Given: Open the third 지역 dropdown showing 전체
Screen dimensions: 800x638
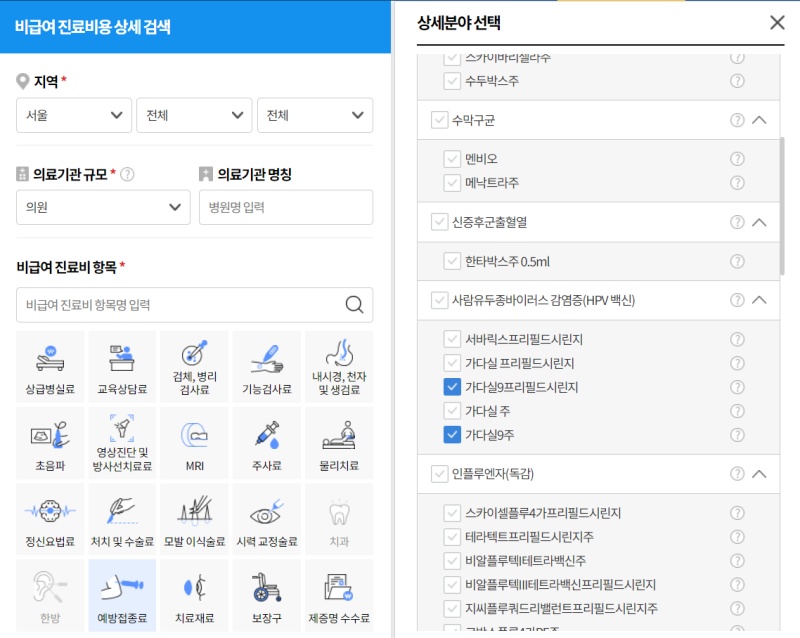Looking at the screenshot, I should 315,115.
